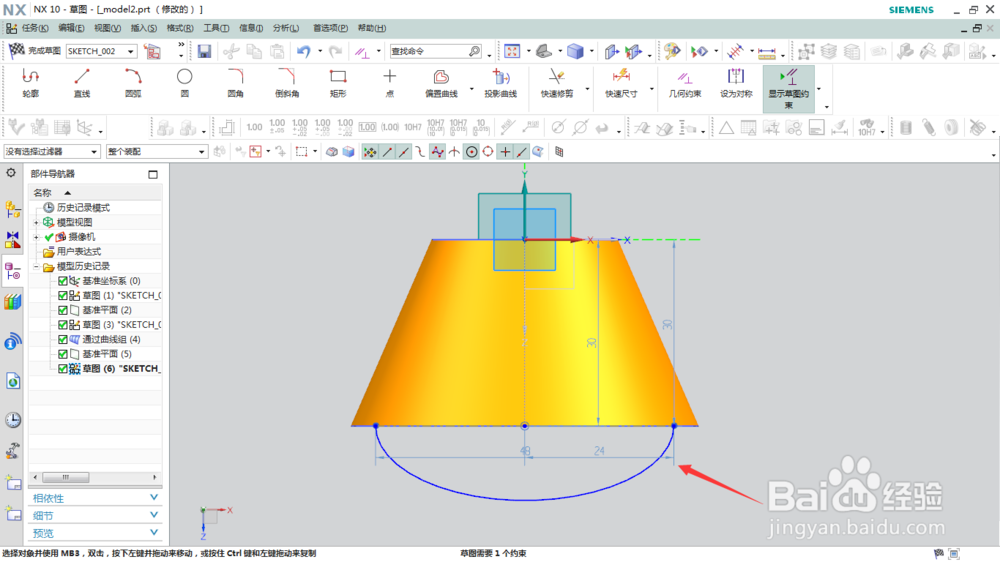Select the 圆弧 arc tool

[x=133, y=83]
